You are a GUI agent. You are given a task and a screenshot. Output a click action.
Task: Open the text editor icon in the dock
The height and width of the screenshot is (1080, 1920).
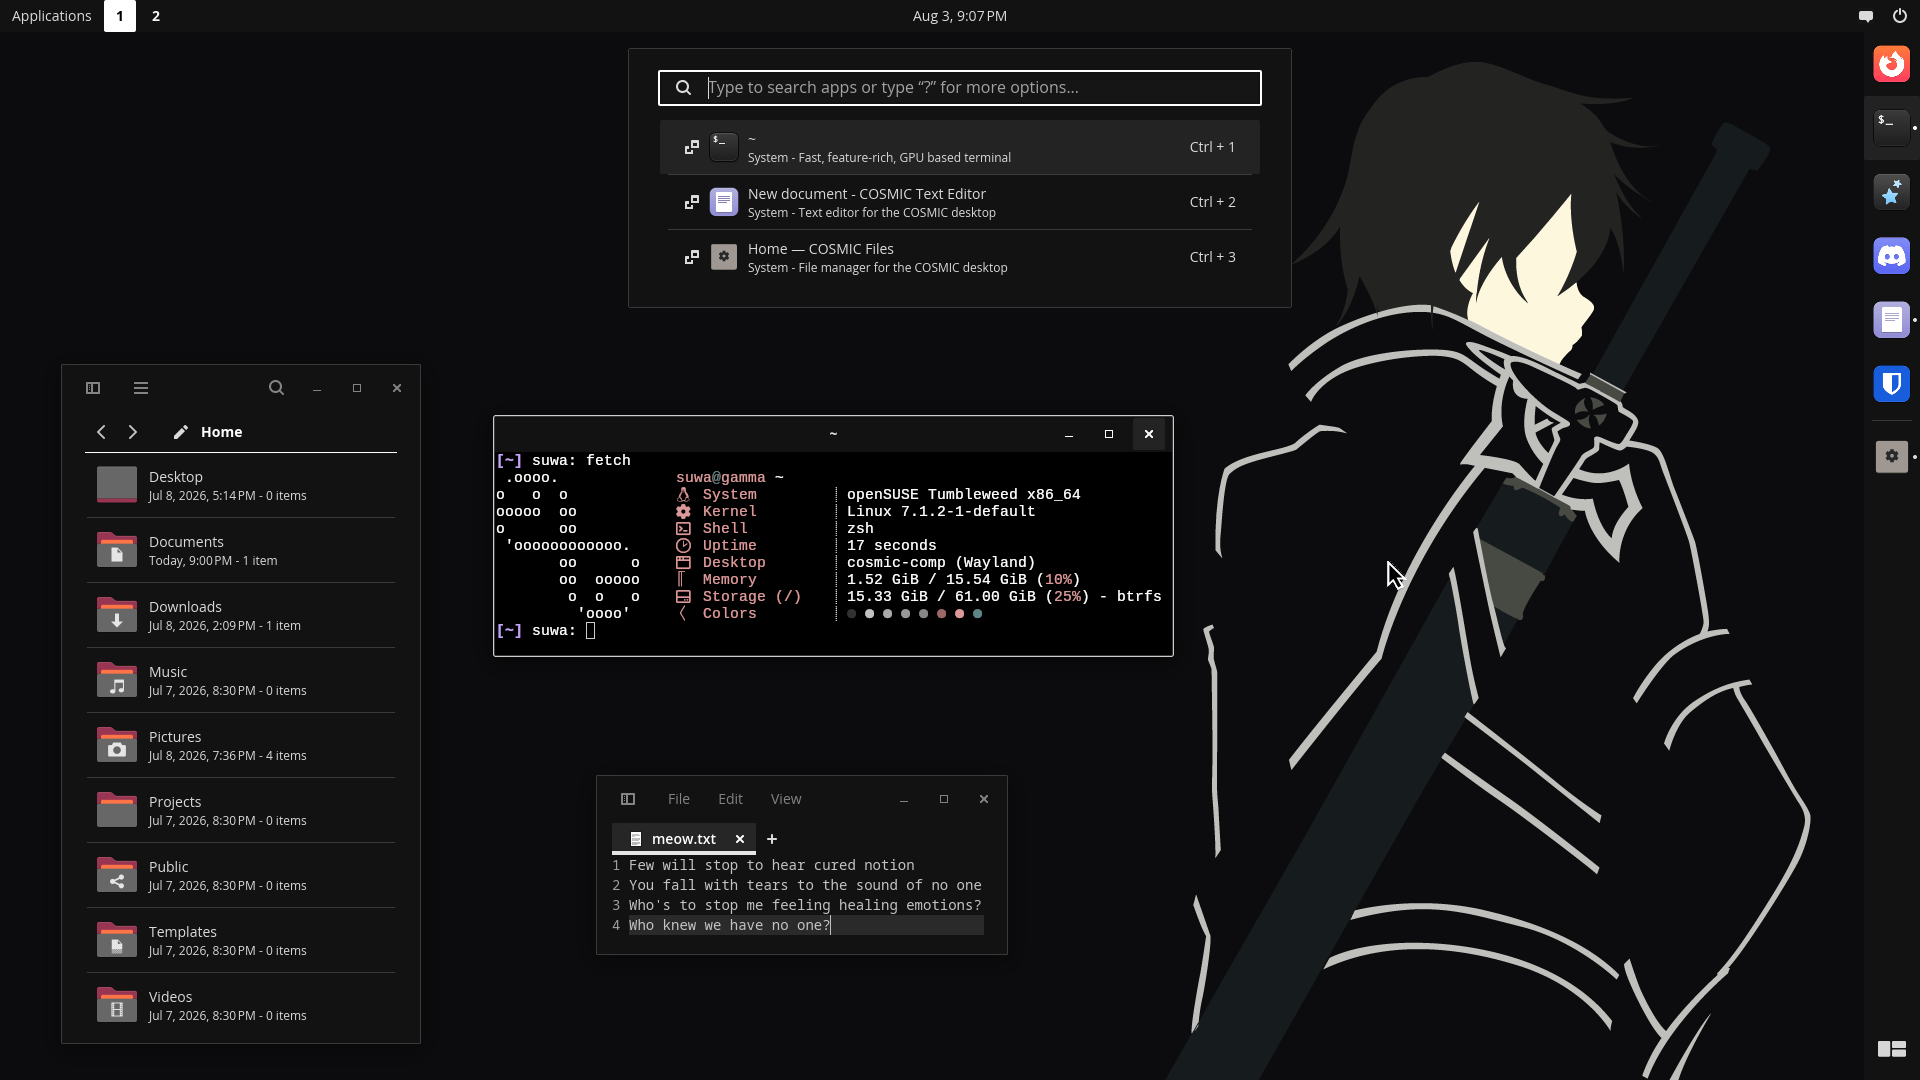click(1891, 320)
